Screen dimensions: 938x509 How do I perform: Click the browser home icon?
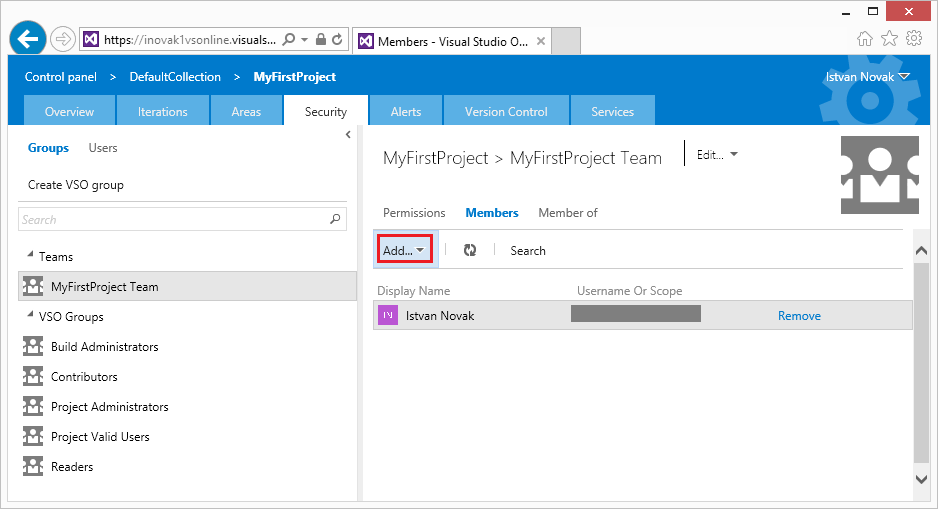click(864, 39)
